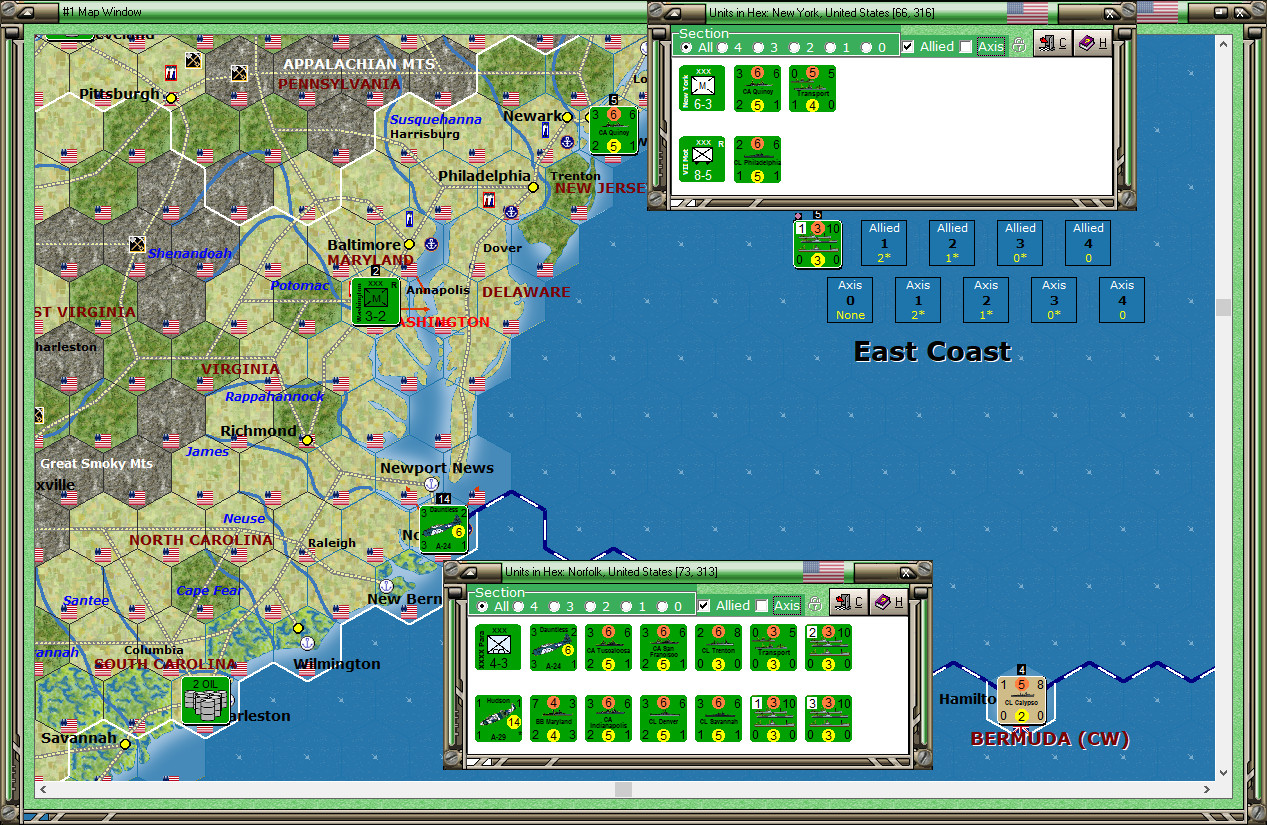Viewport: 1267px width, 825px height.
Task: Select the CA Indianapolis cruiser counter
Action: click(608, 718)
